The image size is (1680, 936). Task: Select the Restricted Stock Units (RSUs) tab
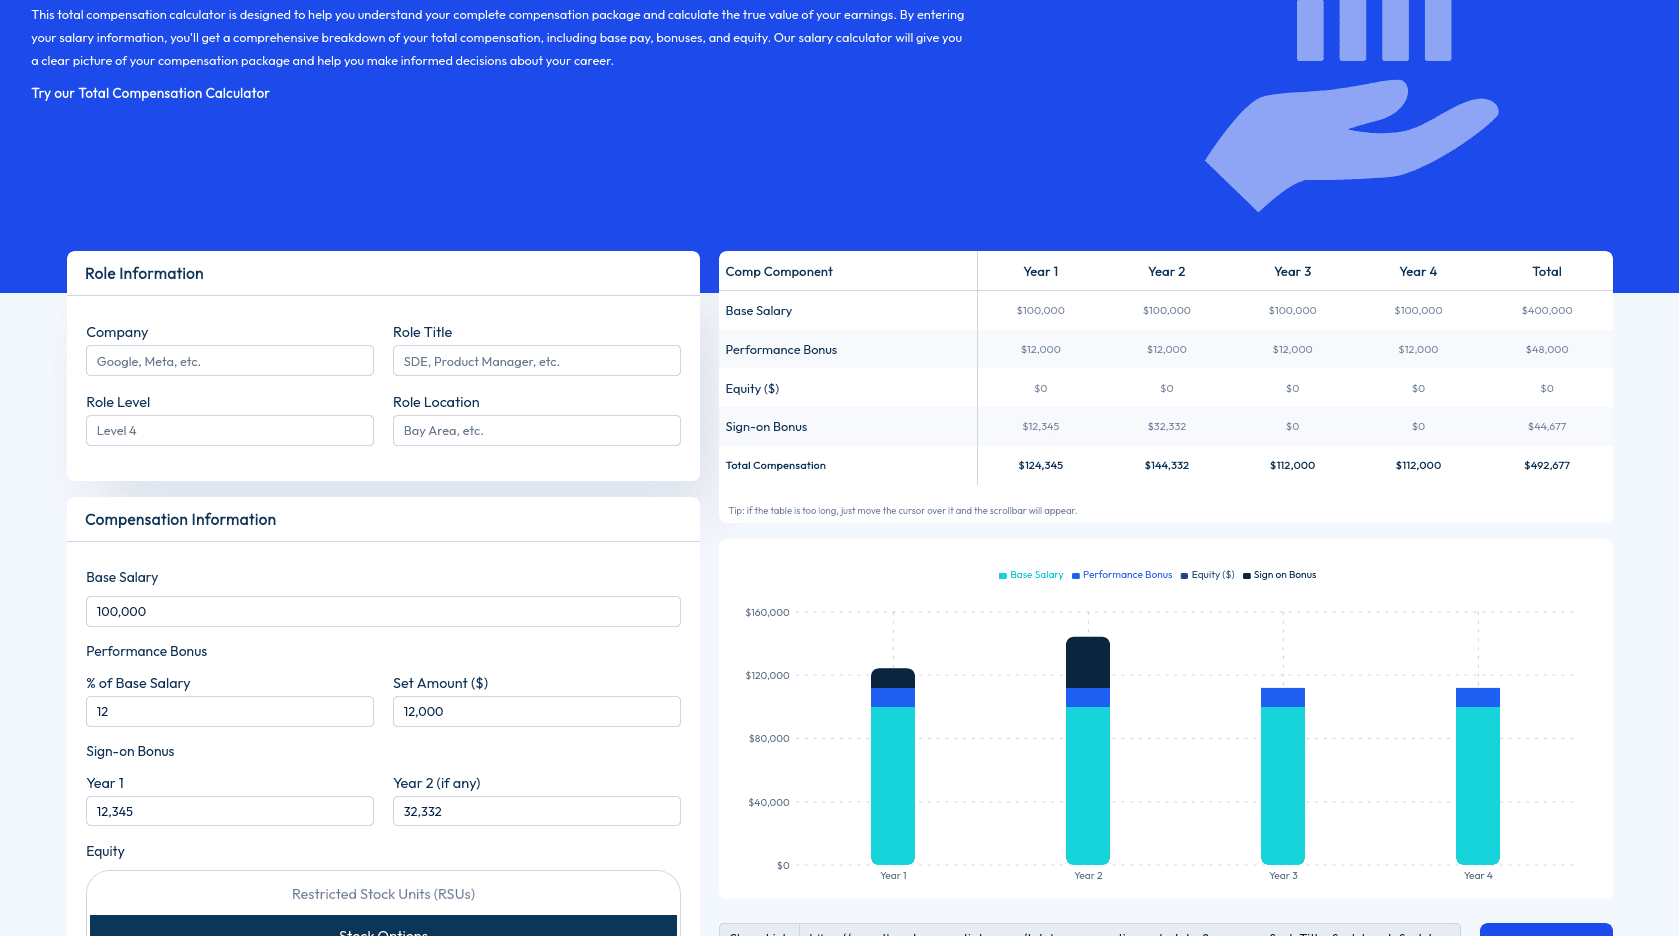click(x=383, y=894)
